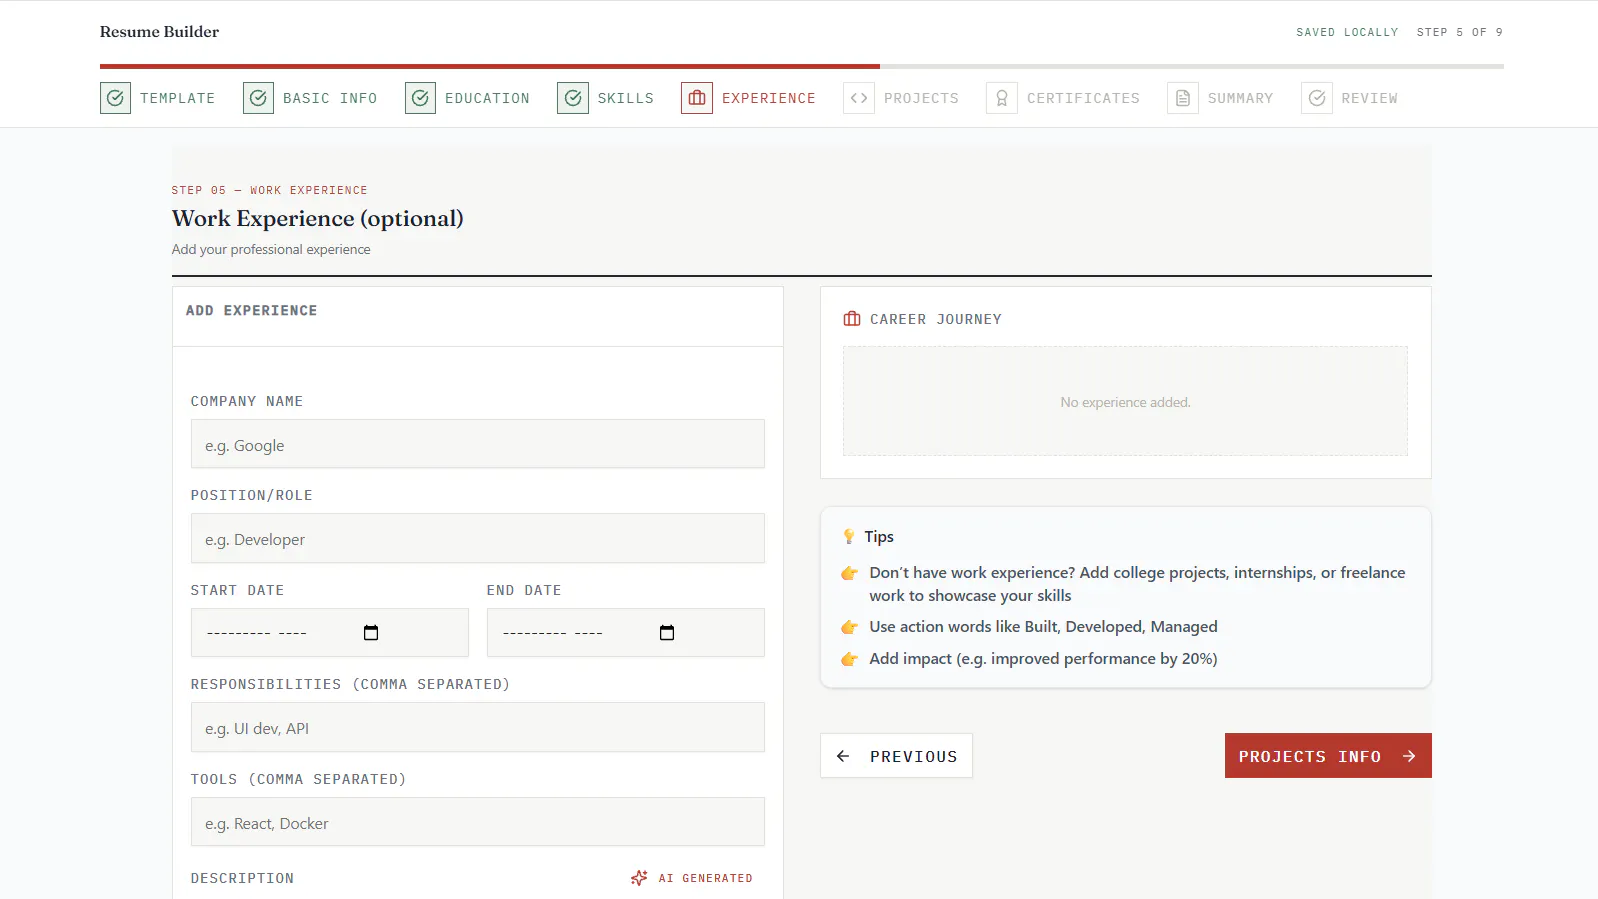Select the Experience step label
Image resolution: width=1598 pixels, height=899 pixels.
click(768, 98)
